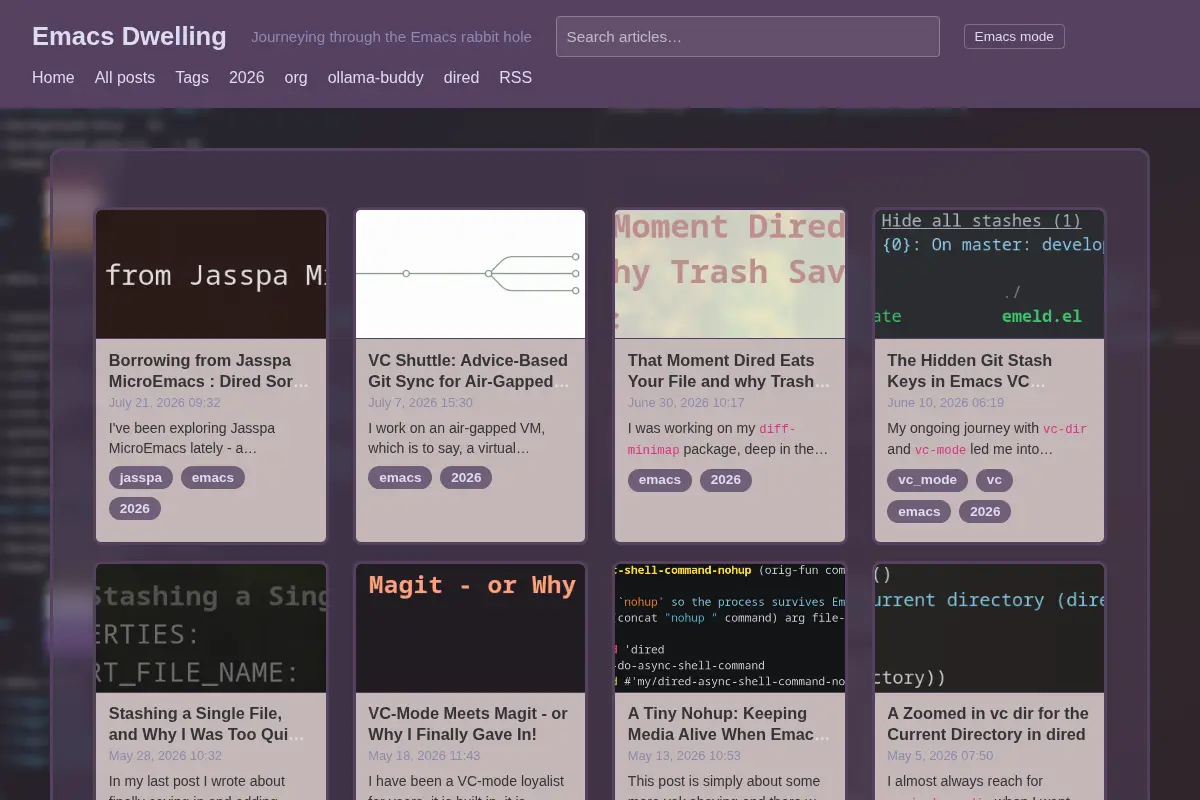The width and height of the screenshot is (1200, 800).
Task: Select the vc_mode tag pill
Action: [x=927, y=480]
